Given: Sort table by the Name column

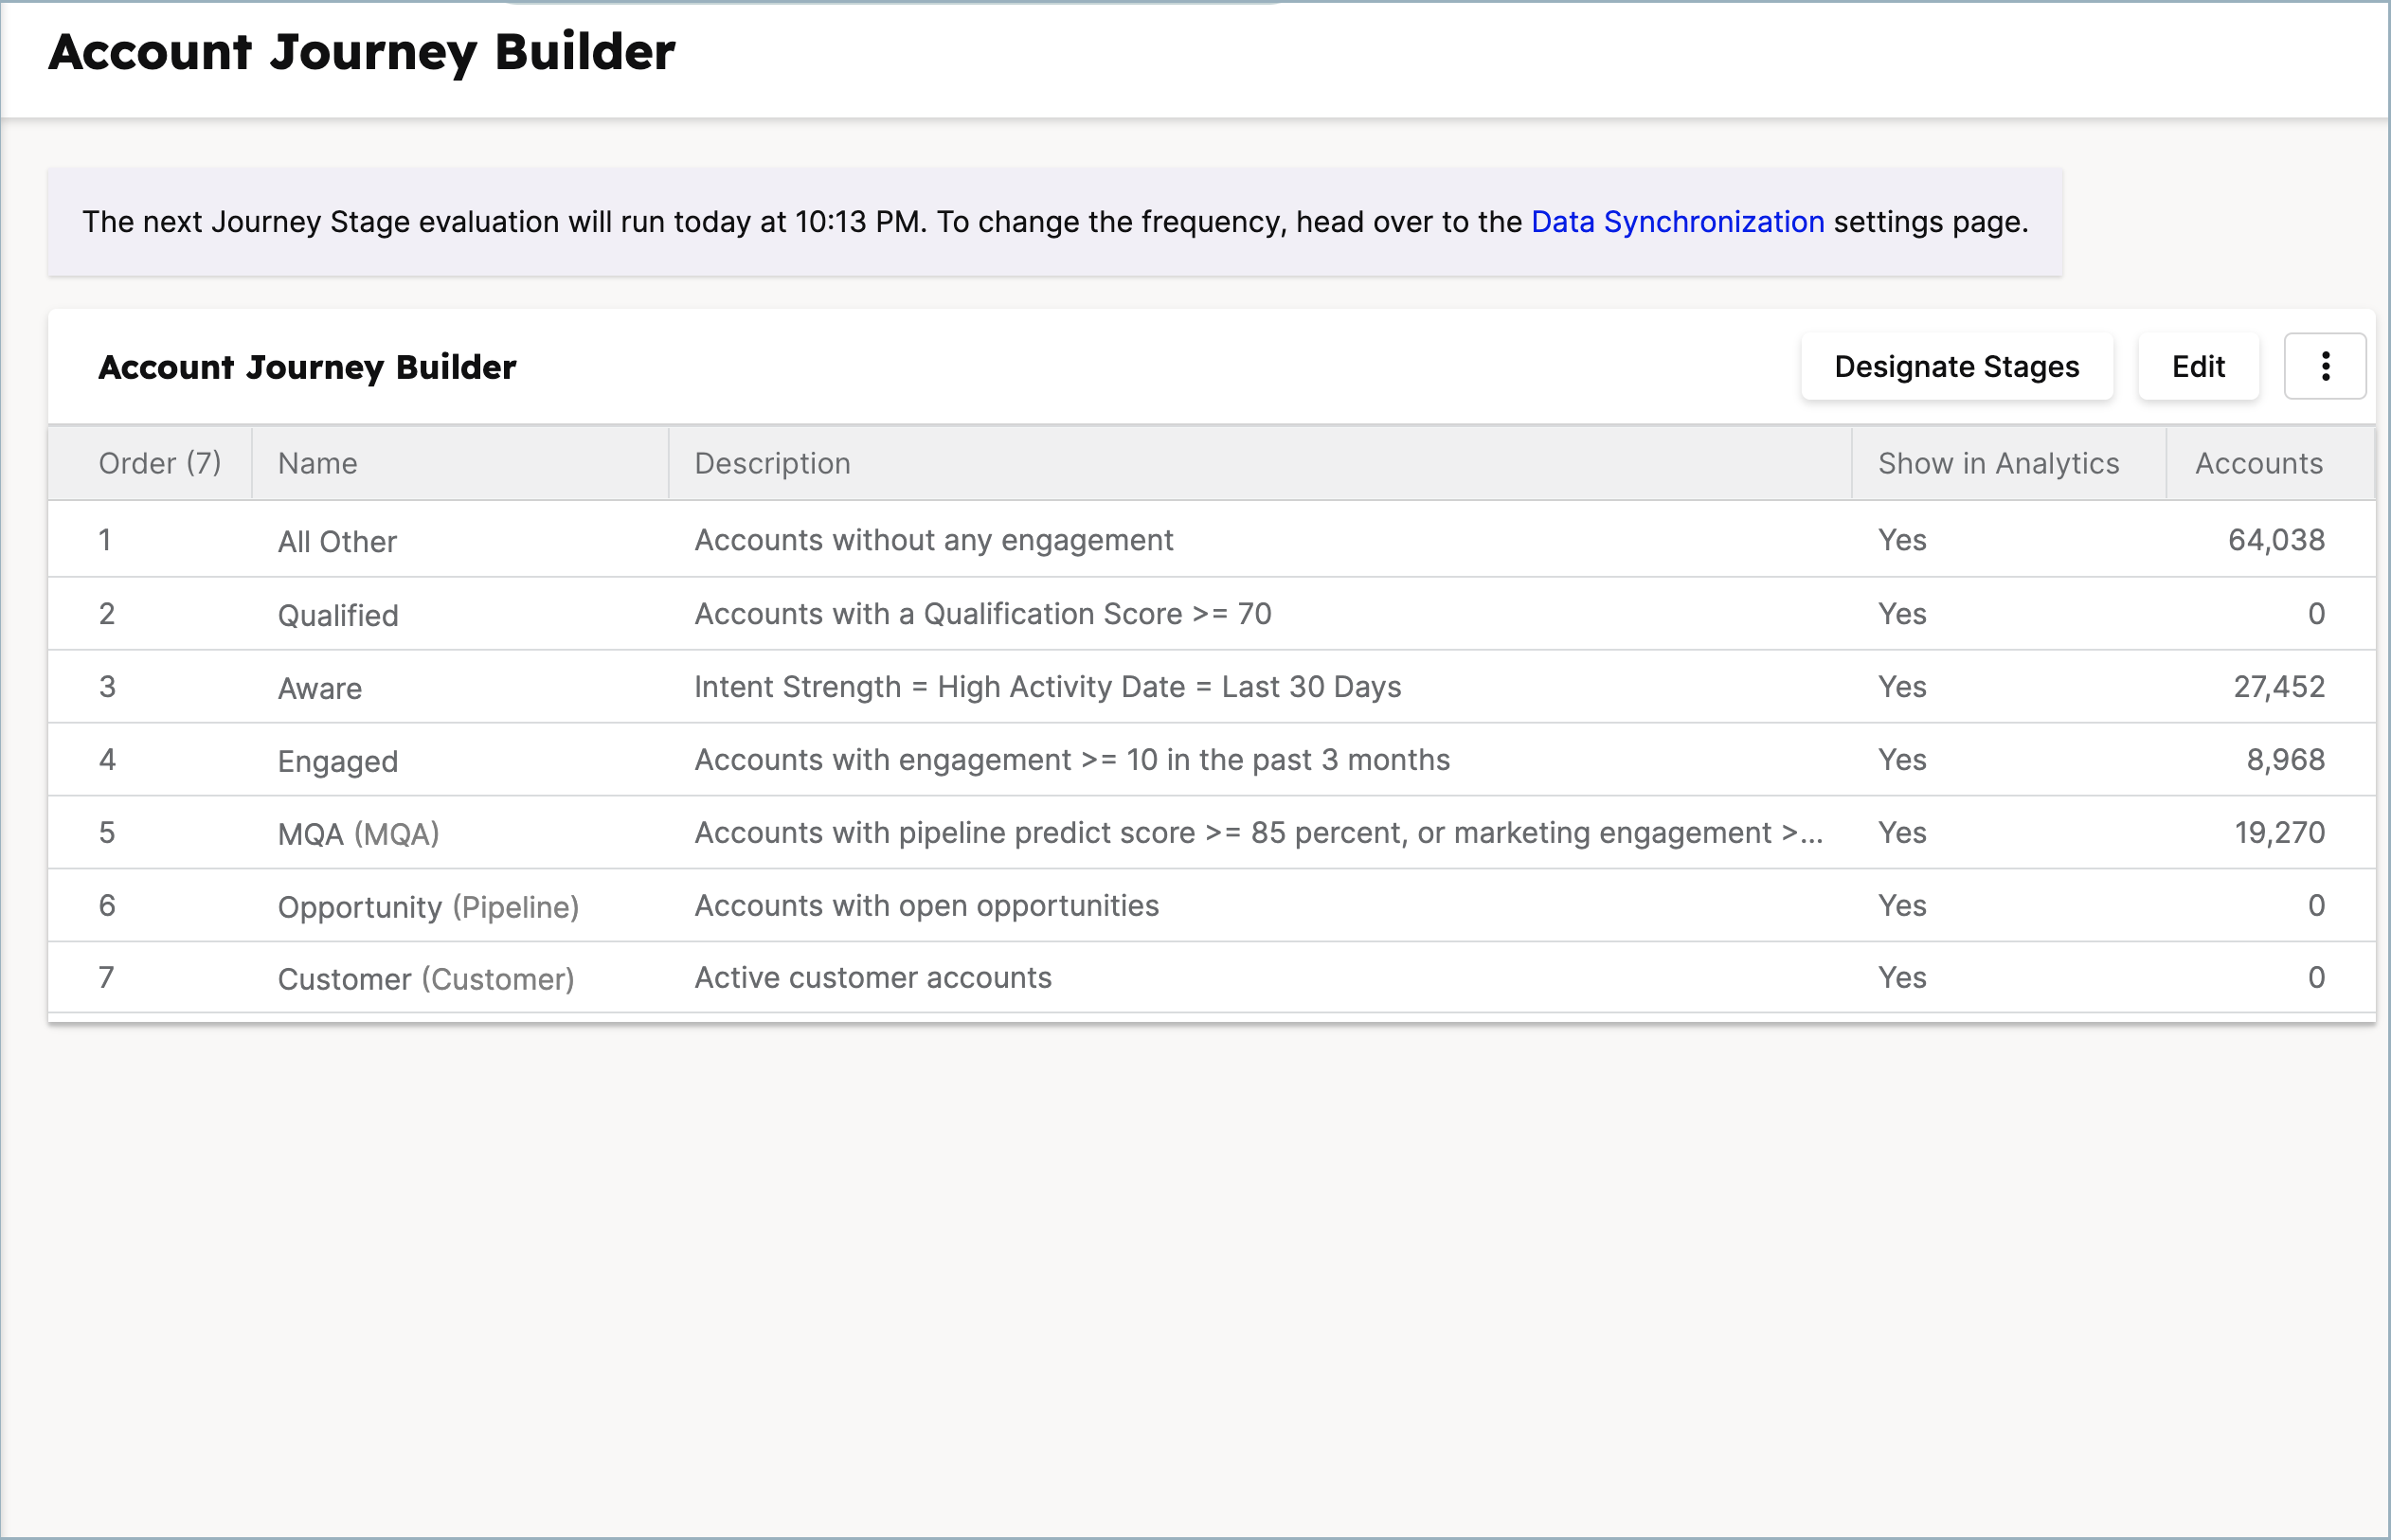Looking at the screenshot, I should pyautogui.click(x=317, y=462).
